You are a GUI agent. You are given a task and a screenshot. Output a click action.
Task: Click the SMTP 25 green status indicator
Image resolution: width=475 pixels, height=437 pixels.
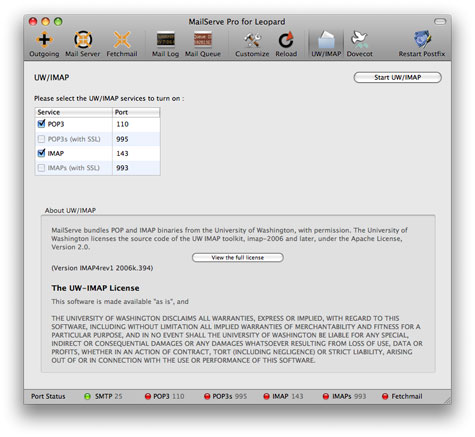pyautogui.click(x=87, y=396)
